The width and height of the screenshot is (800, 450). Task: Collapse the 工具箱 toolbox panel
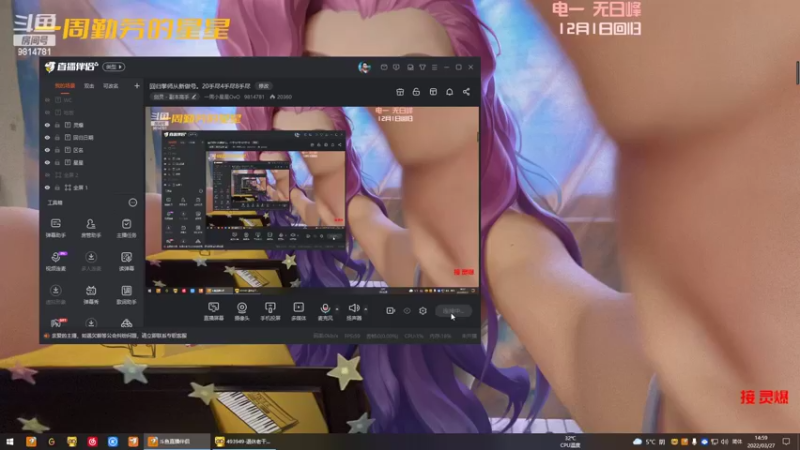(133, 203)
